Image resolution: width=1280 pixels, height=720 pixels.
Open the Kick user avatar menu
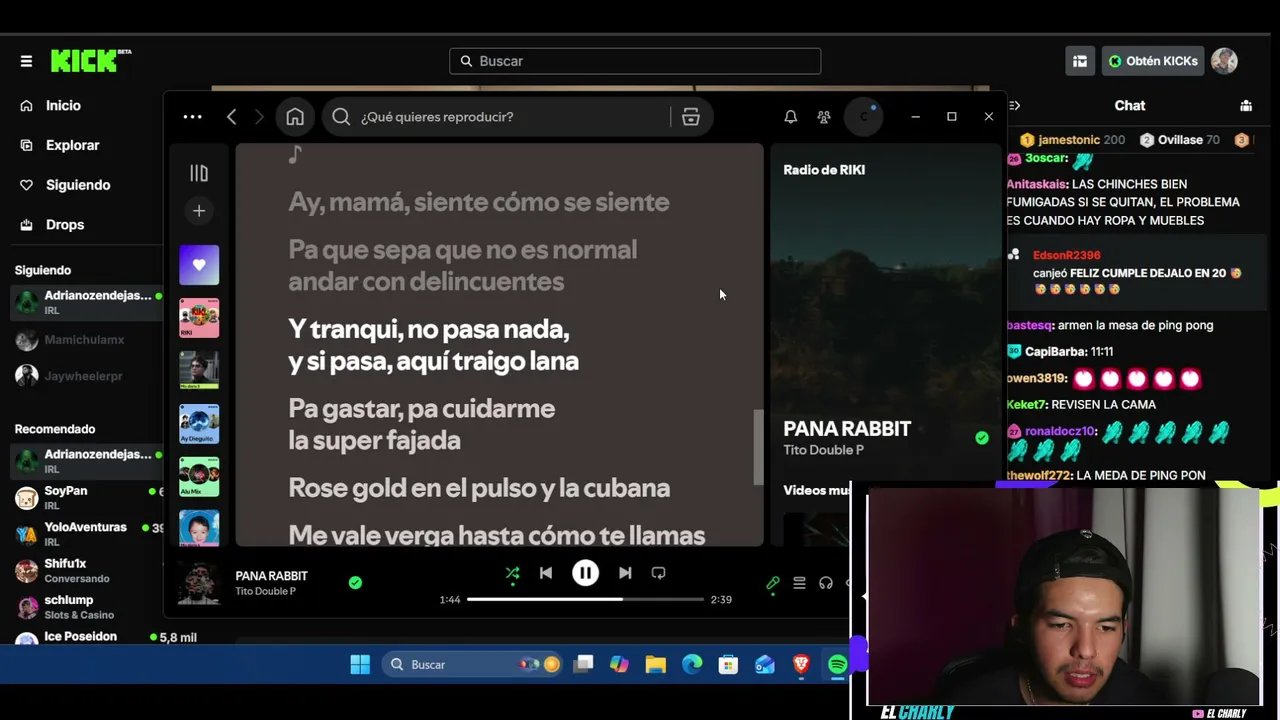tap(1224, 61)
